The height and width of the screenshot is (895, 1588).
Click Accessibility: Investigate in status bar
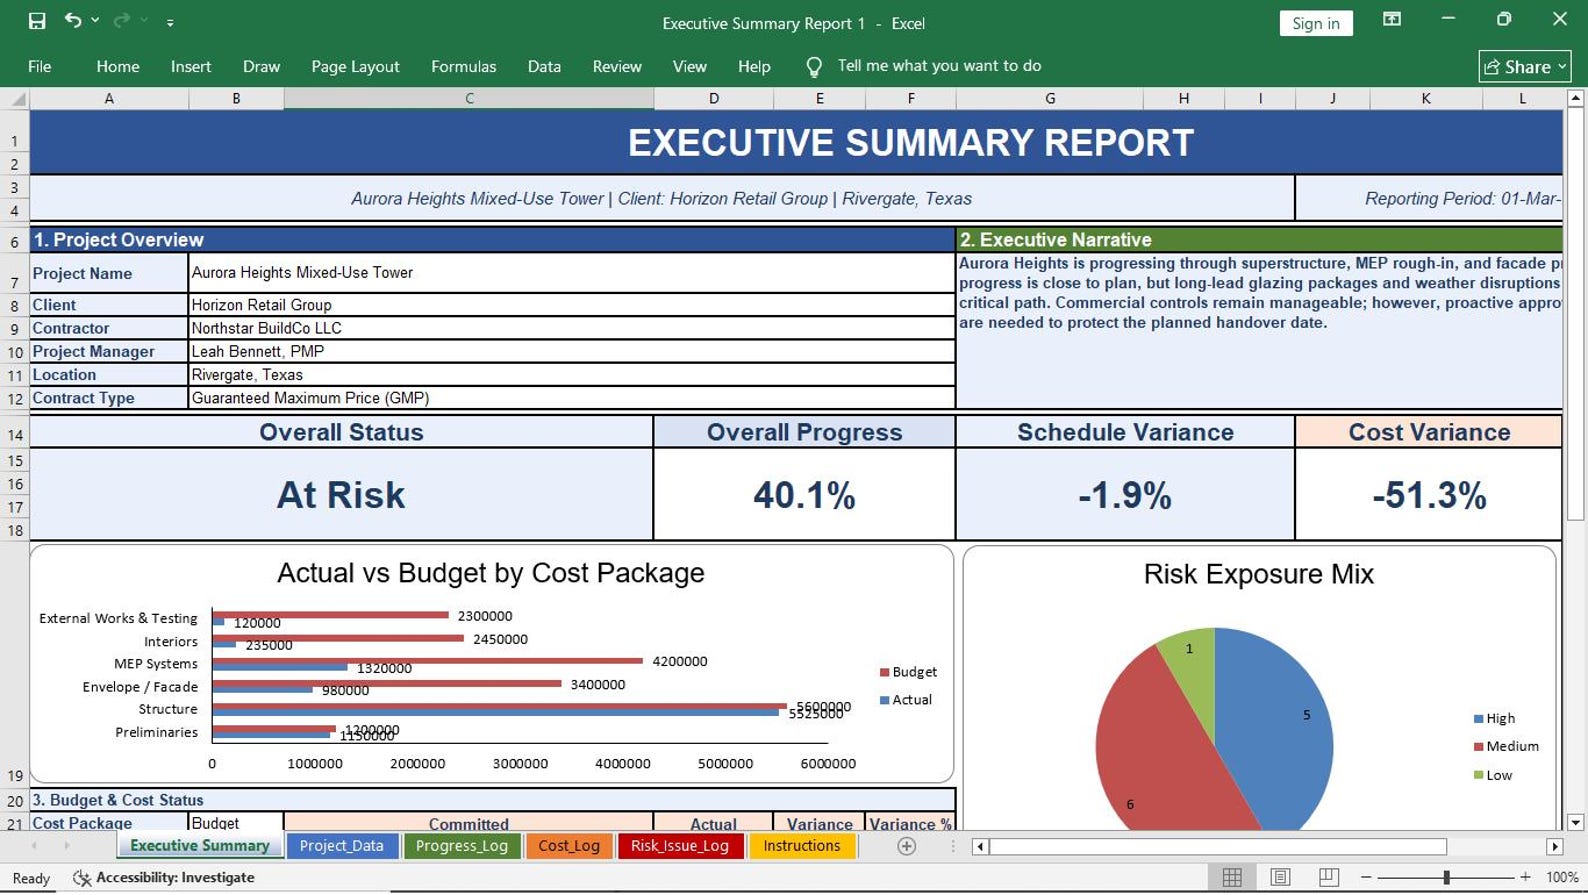click(164, 877)
